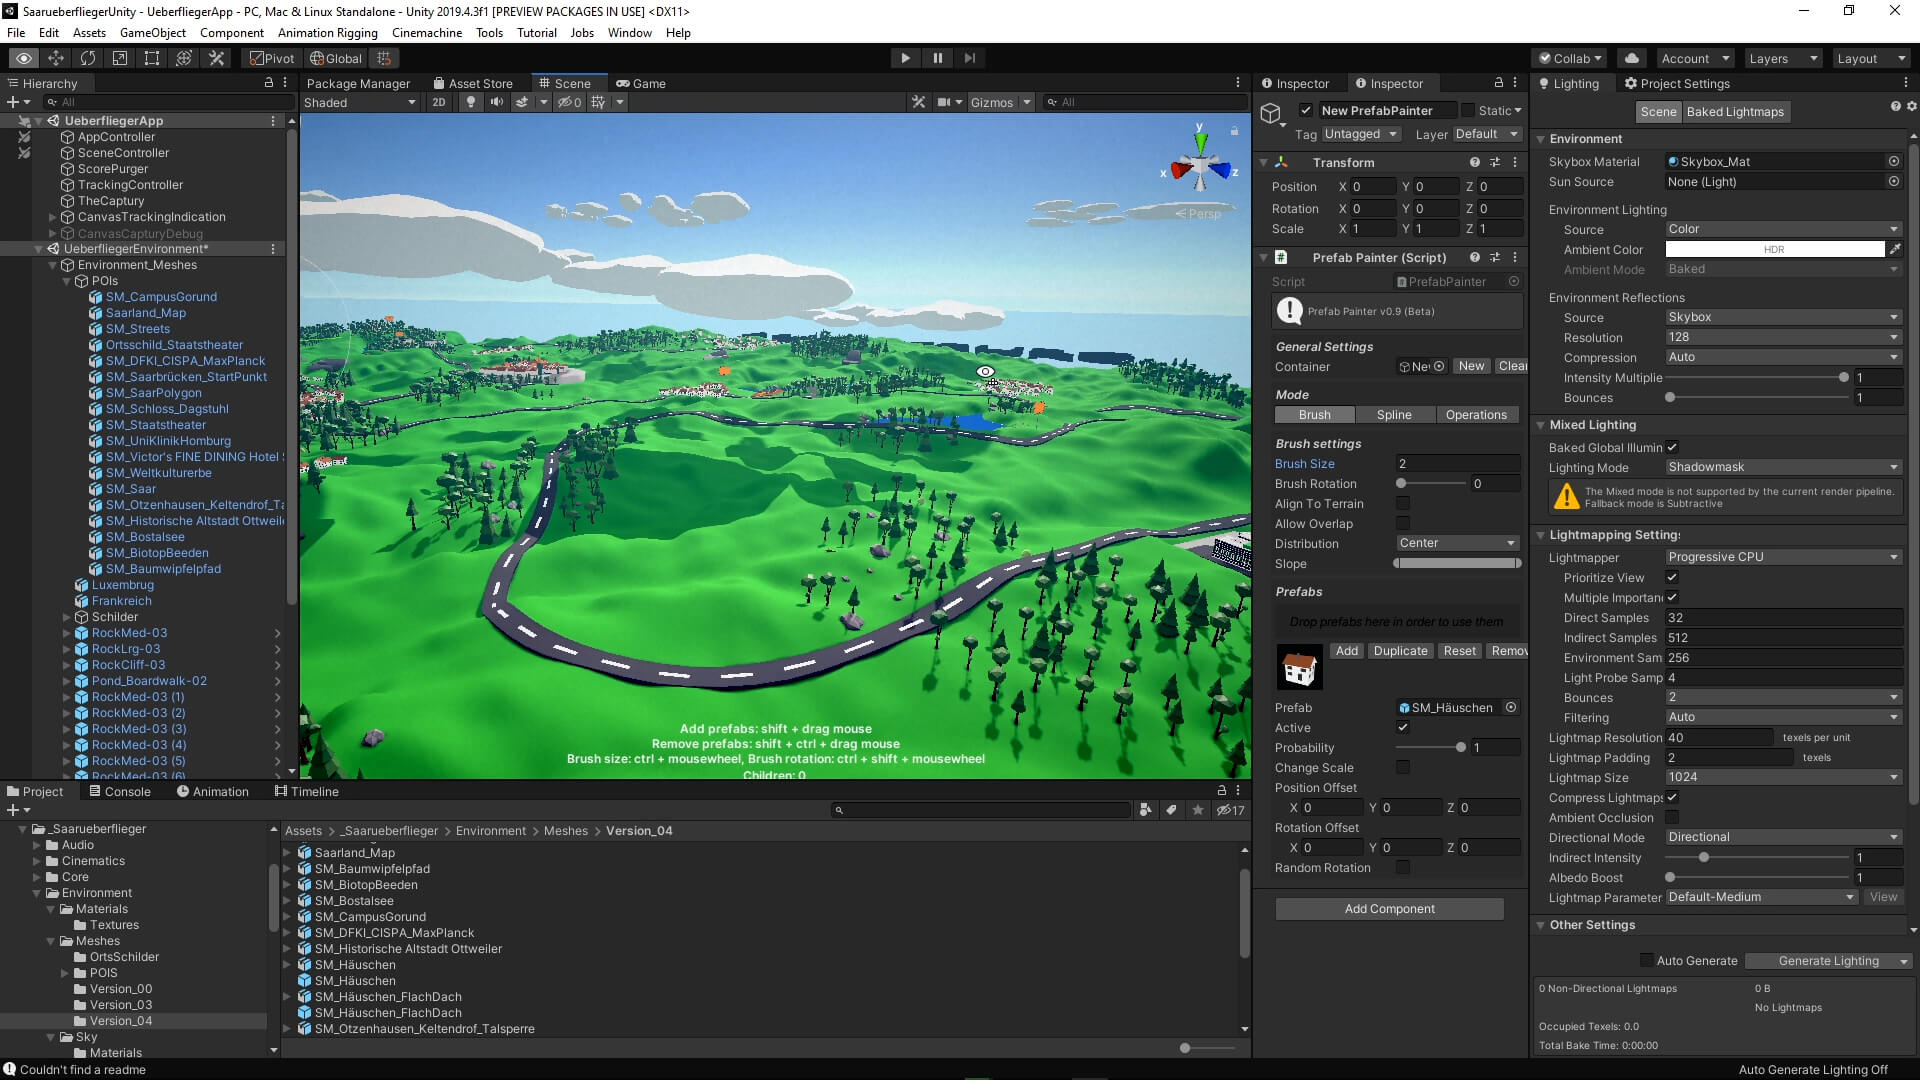The width and height of the screenshot is (1920, 1080).
Task: Lock the Hierarchy panel
Action: click(268, 83)
